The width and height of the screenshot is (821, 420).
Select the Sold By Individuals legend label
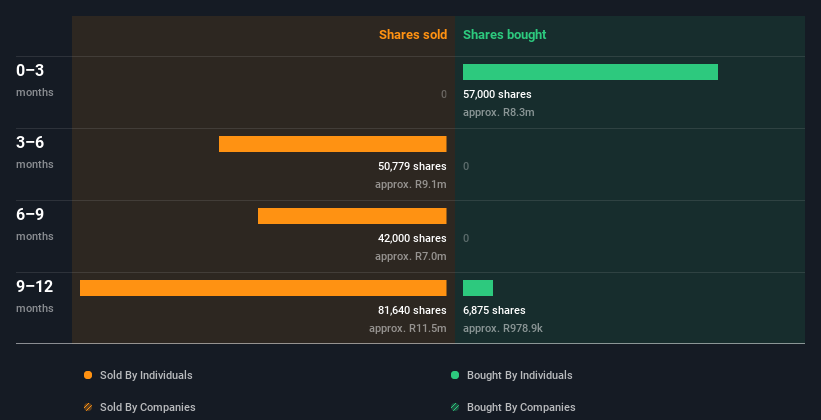point(146,375)
